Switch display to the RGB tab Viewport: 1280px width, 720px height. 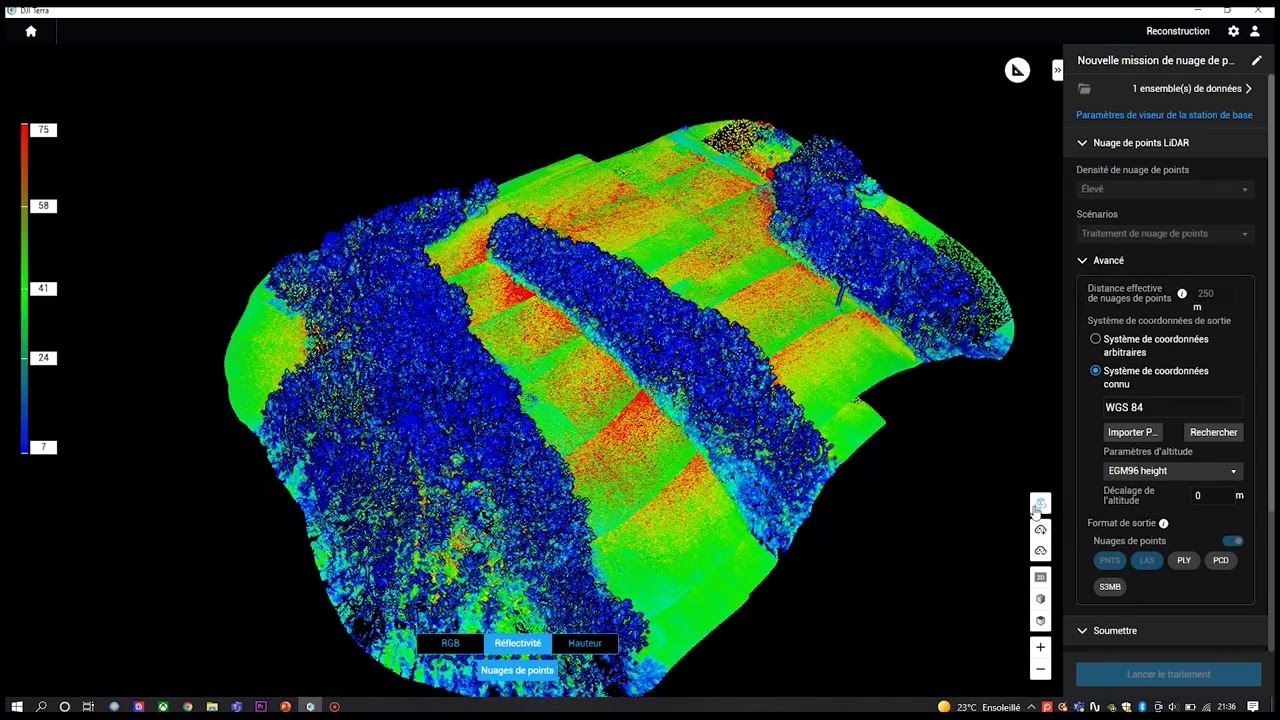[x=450, y=644]
